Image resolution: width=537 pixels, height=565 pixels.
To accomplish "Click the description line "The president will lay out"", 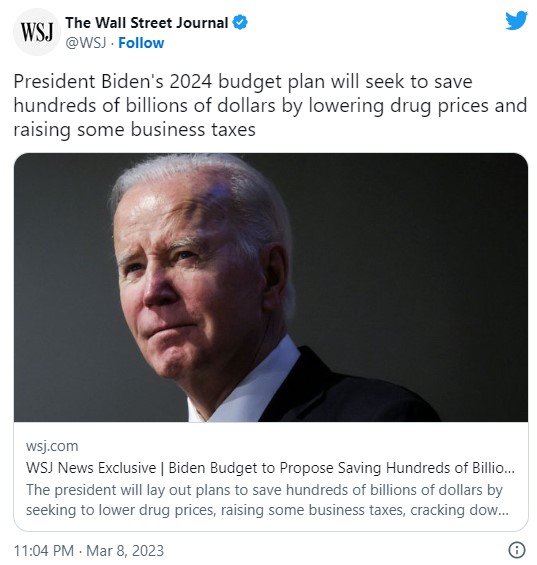I will pyautogui.click(x=264, y=490).
